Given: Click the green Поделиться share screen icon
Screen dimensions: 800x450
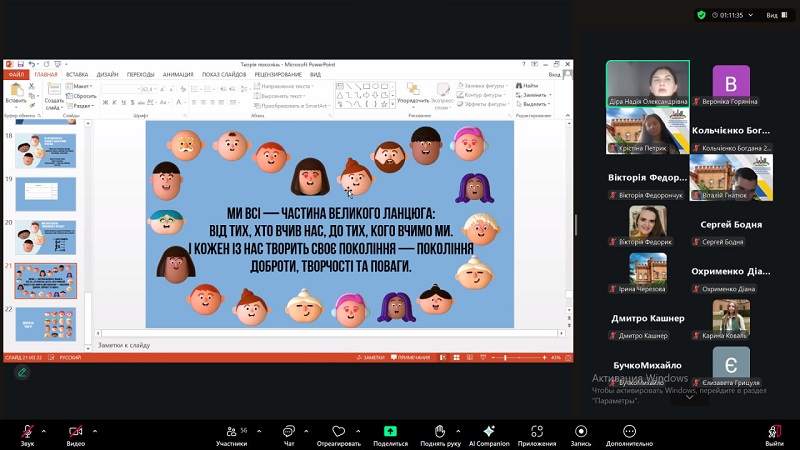Looking at the screenshot, I should pyautogui.click(x=390, y=431).
